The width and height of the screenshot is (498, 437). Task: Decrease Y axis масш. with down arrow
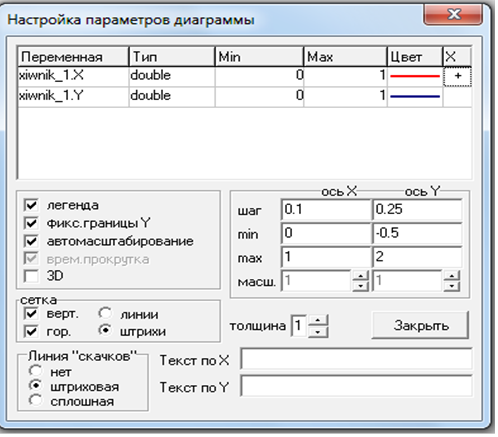(x=452, y=286)
